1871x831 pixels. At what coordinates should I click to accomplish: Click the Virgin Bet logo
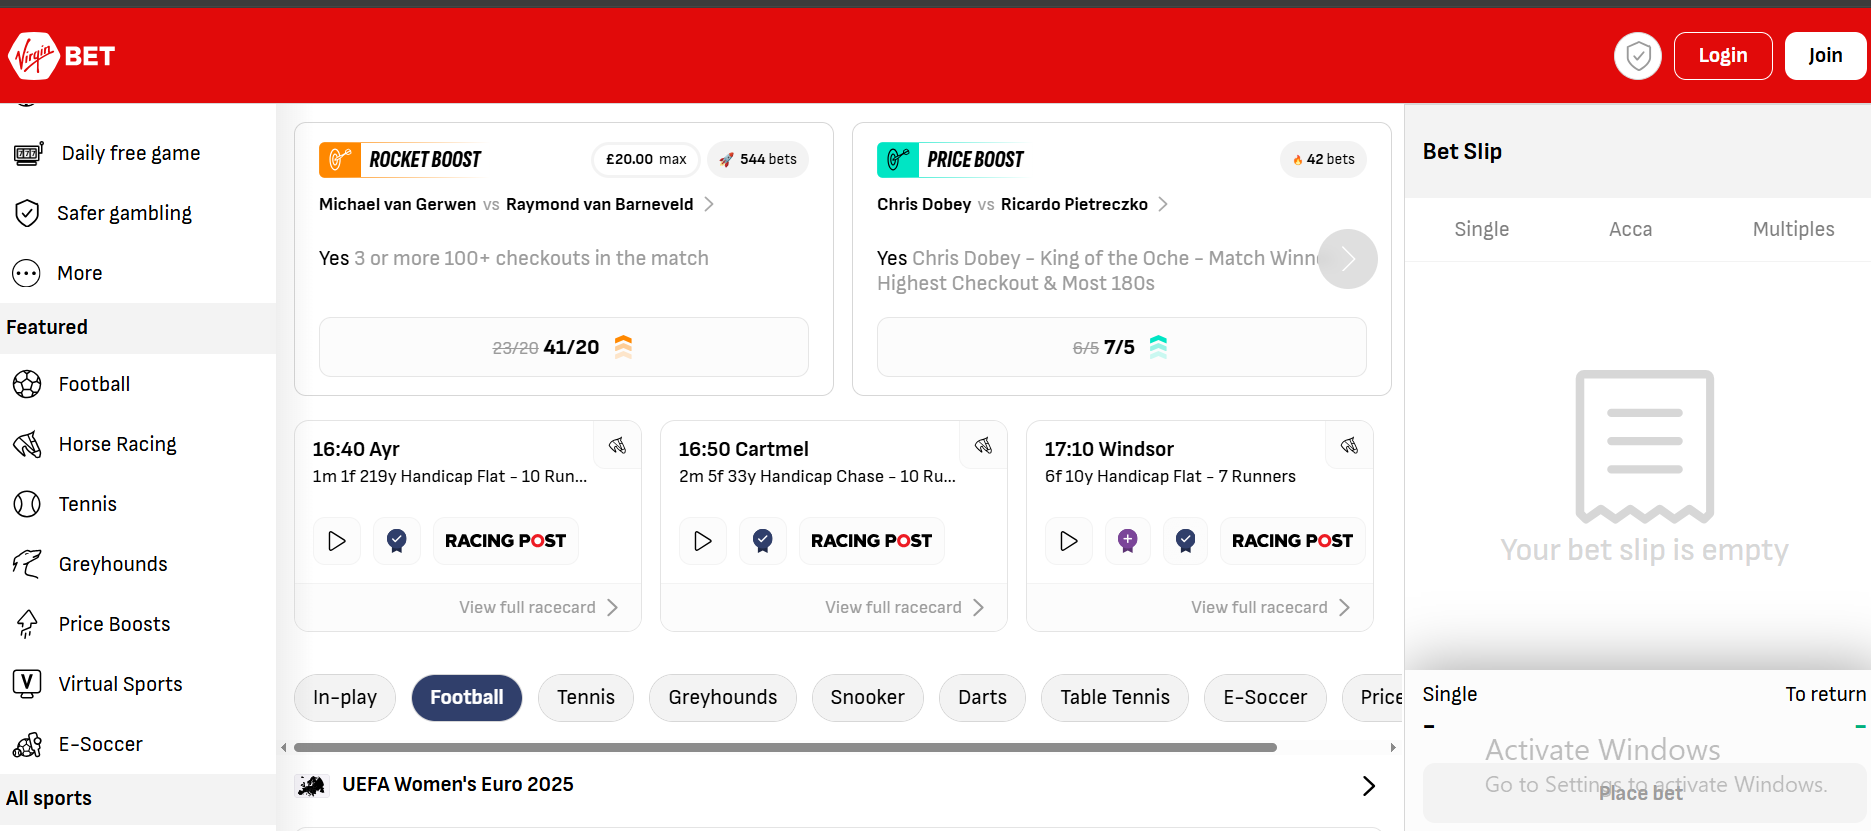pyautogui.click(x=62, y=56)
